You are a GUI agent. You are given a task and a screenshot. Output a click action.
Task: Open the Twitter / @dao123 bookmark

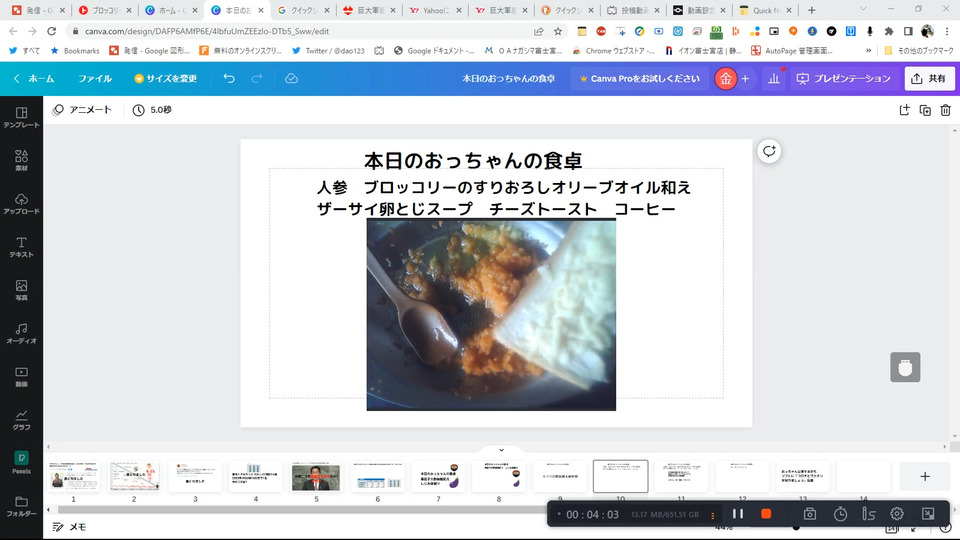328,51
